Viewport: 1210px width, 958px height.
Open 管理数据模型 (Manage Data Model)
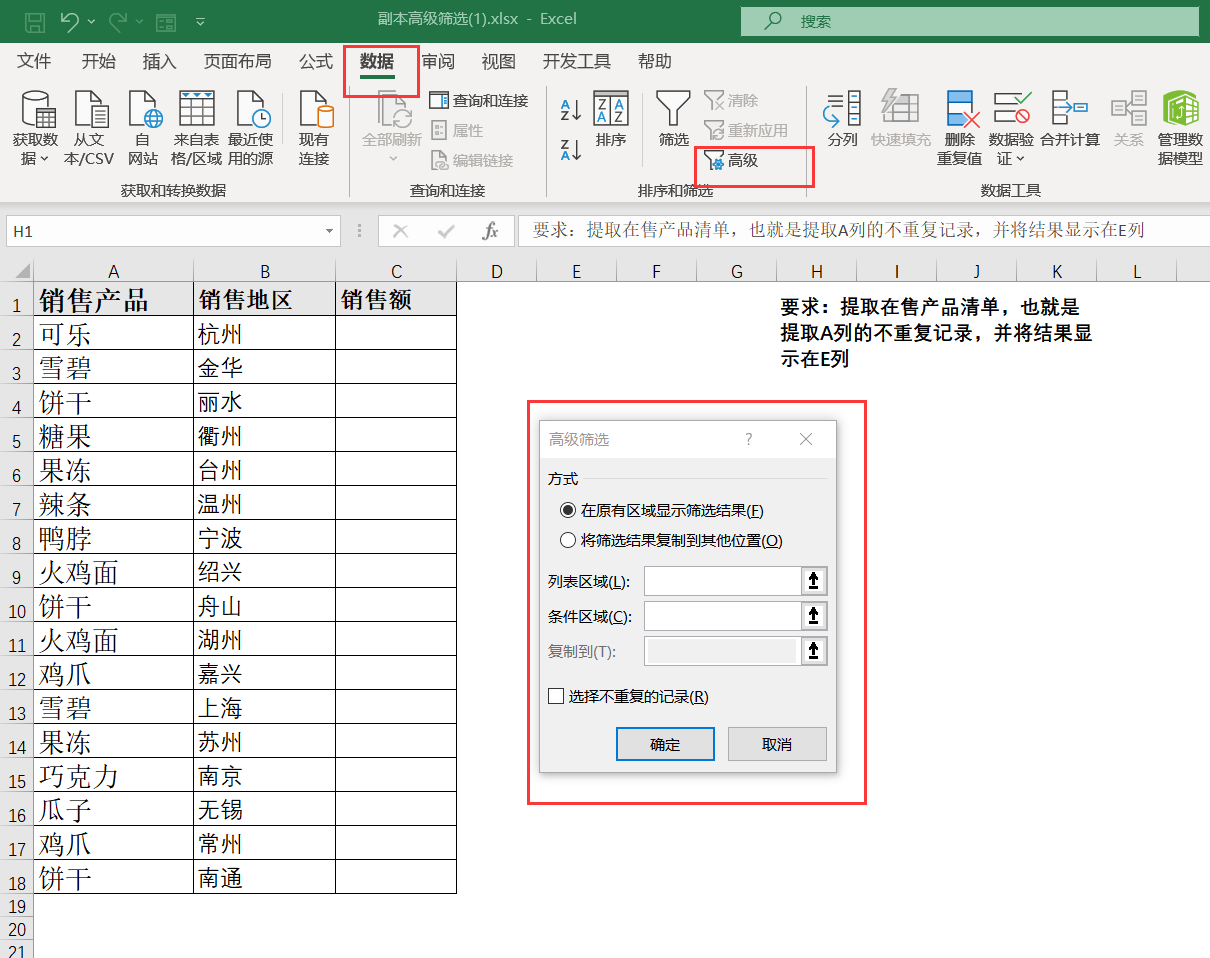coord(1180,128)
